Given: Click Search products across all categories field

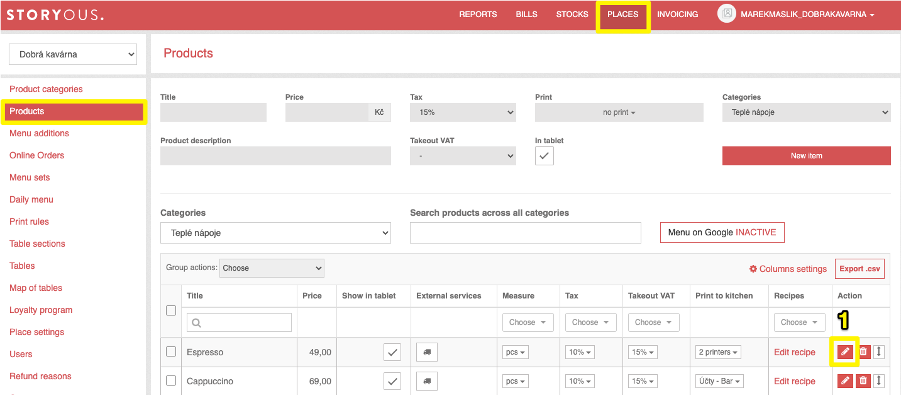Looking at the screenshot, I should coord(525,233).
